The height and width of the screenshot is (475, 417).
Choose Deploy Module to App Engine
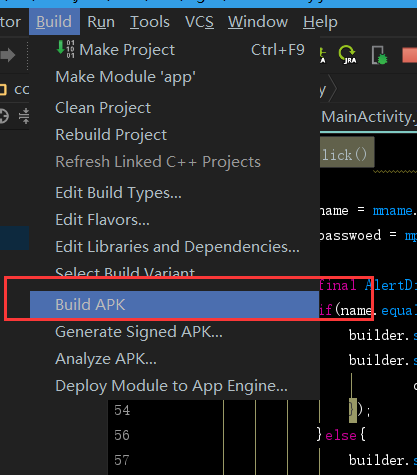pyautogui.click(x=174, y=386)
